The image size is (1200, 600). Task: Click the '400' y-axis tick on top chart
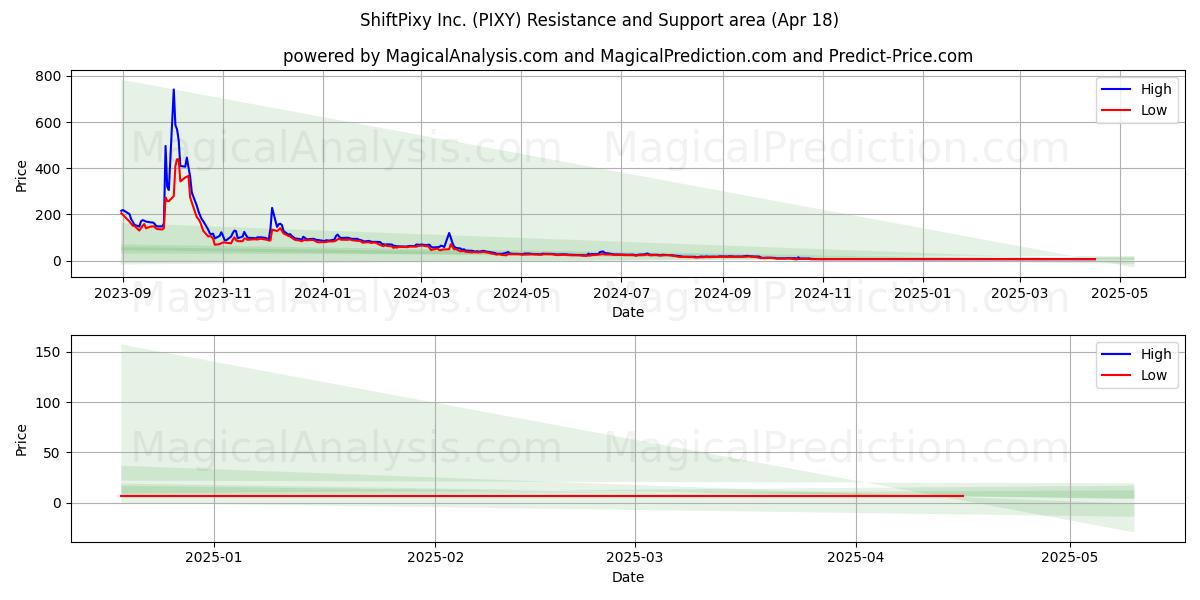pyautogui.click(x=50, y=168)
